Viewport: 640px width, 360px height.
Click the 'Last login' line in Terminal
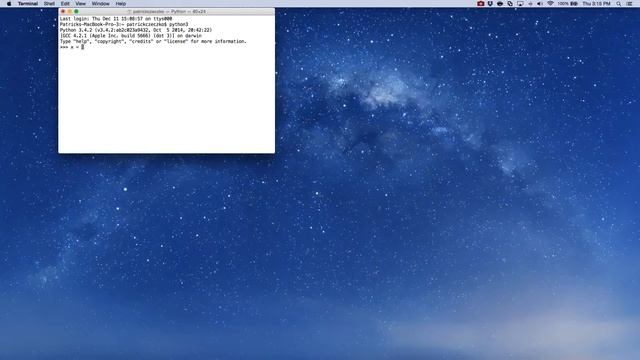point(116,19)
